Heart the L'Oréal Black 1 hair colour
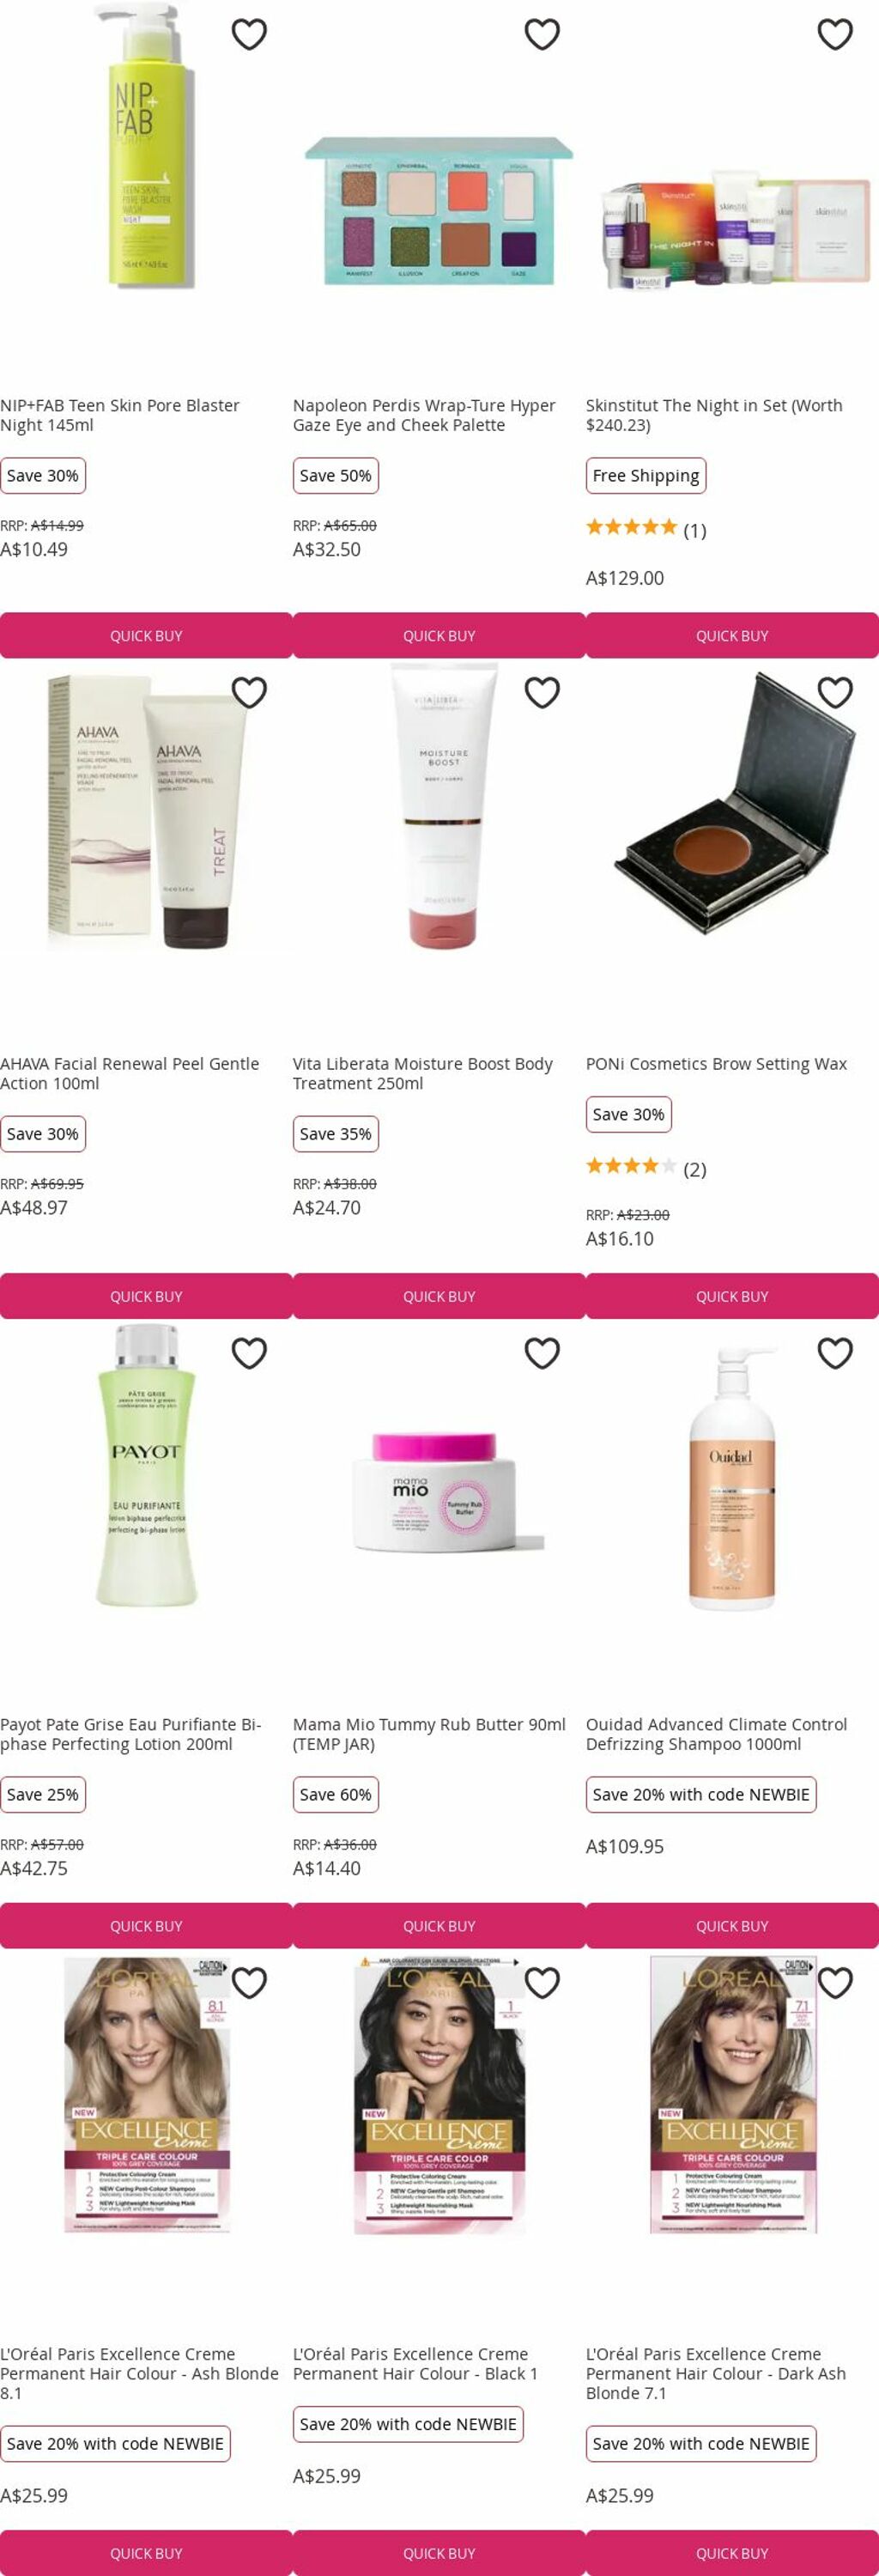This screenshot has height=2576, width=879. pos(542,1982)
